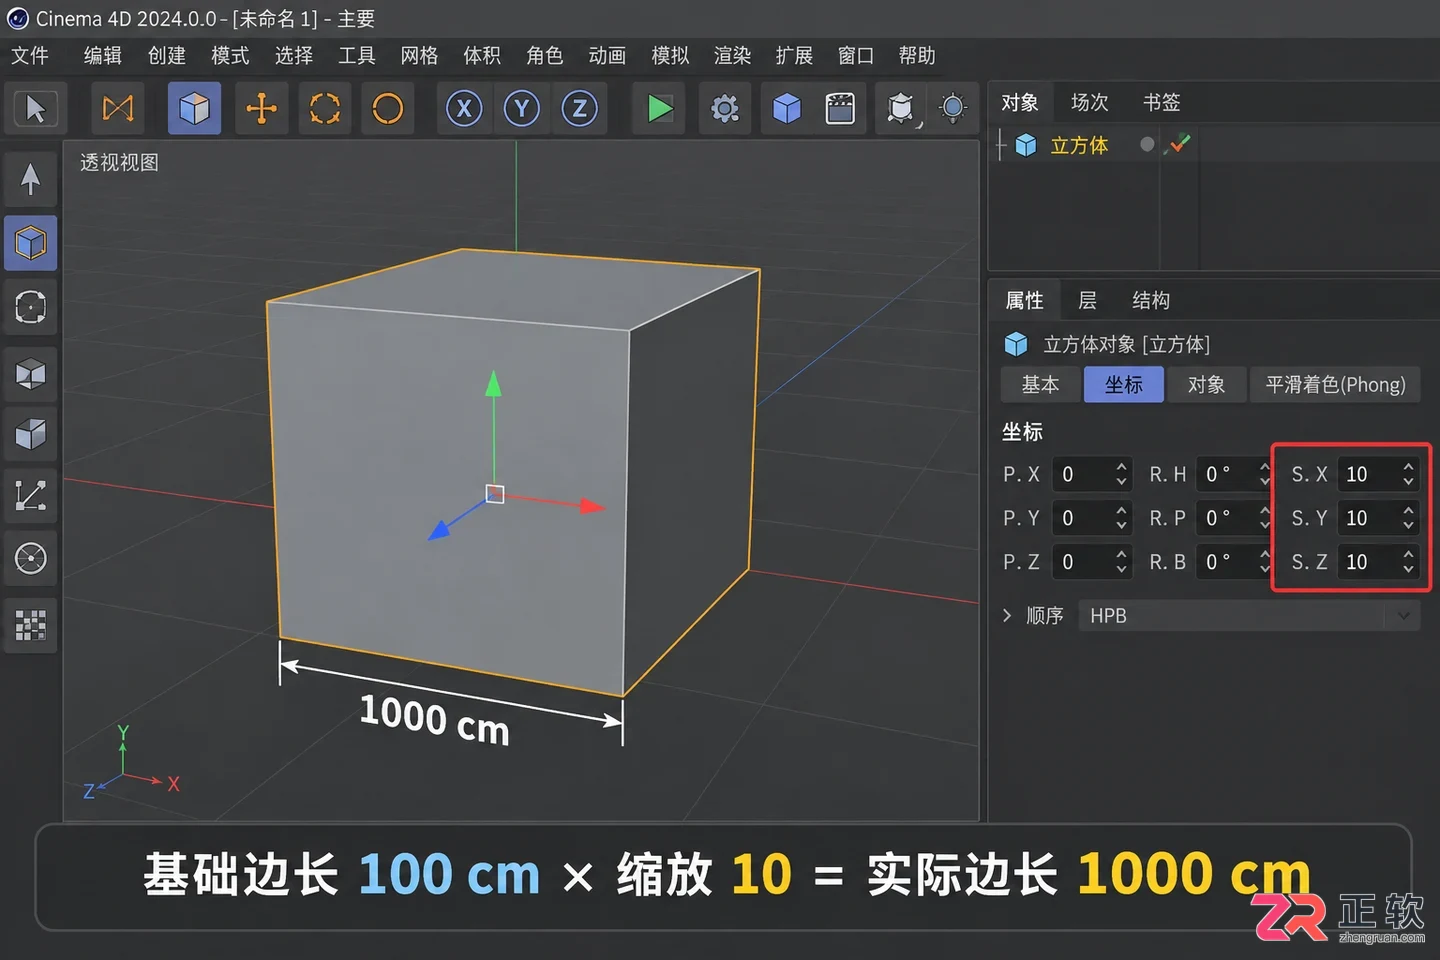Toggle the Y axis lock

[x=522, y=108]
